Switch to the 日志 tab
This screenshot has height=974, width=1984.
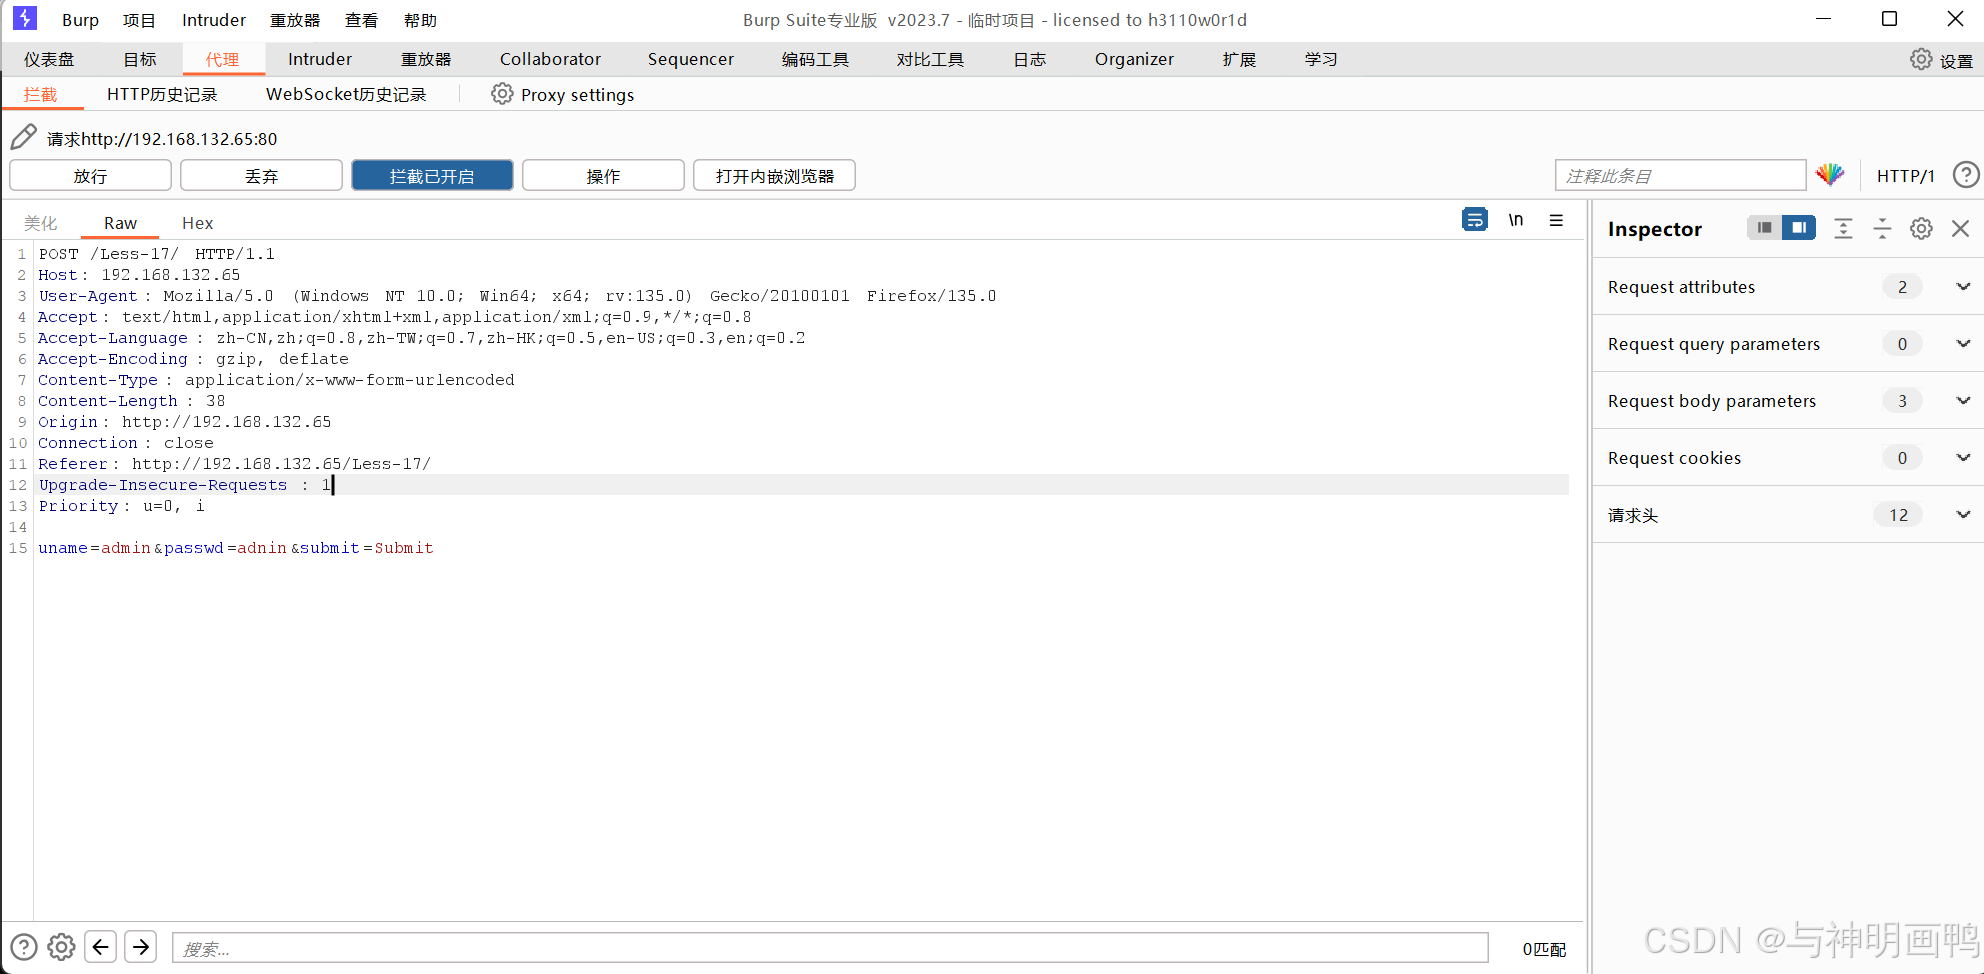tap(1029, 59)
